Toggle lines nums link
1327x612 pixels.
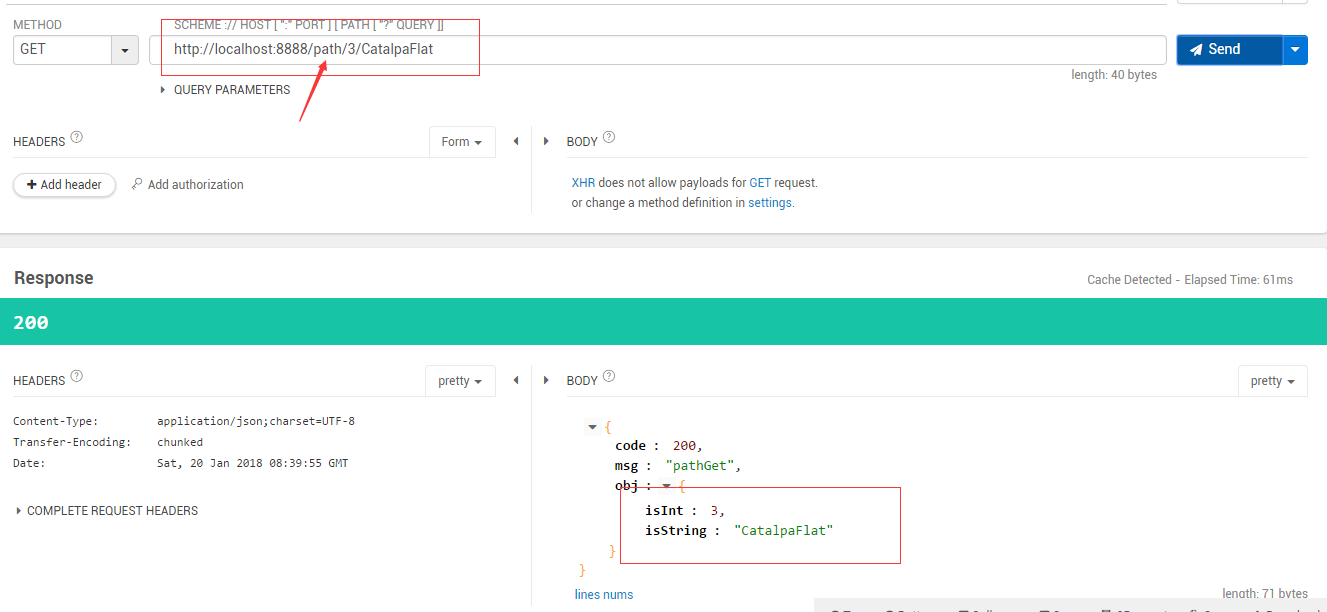pyautogui.click(x=604, y=595)
